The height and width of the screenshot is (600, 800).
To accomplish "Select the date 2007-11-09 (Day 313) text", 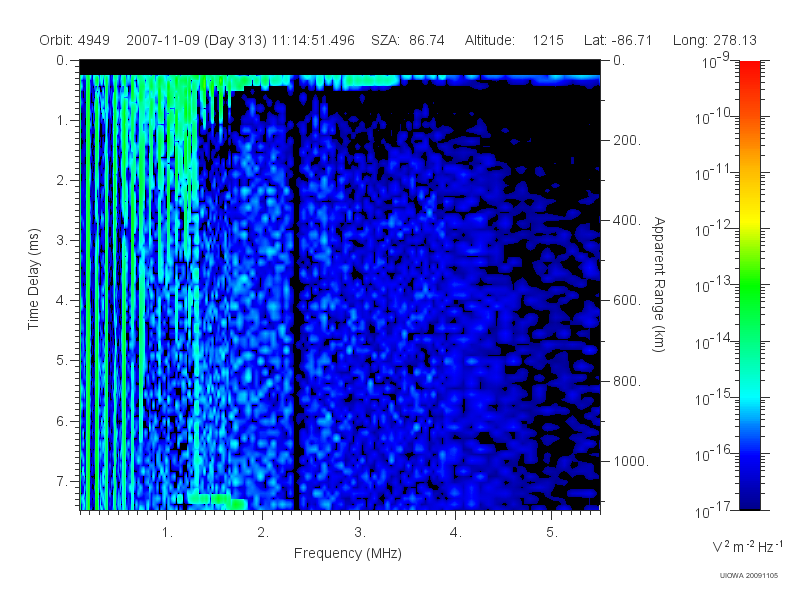I will [x=196, y=40].
